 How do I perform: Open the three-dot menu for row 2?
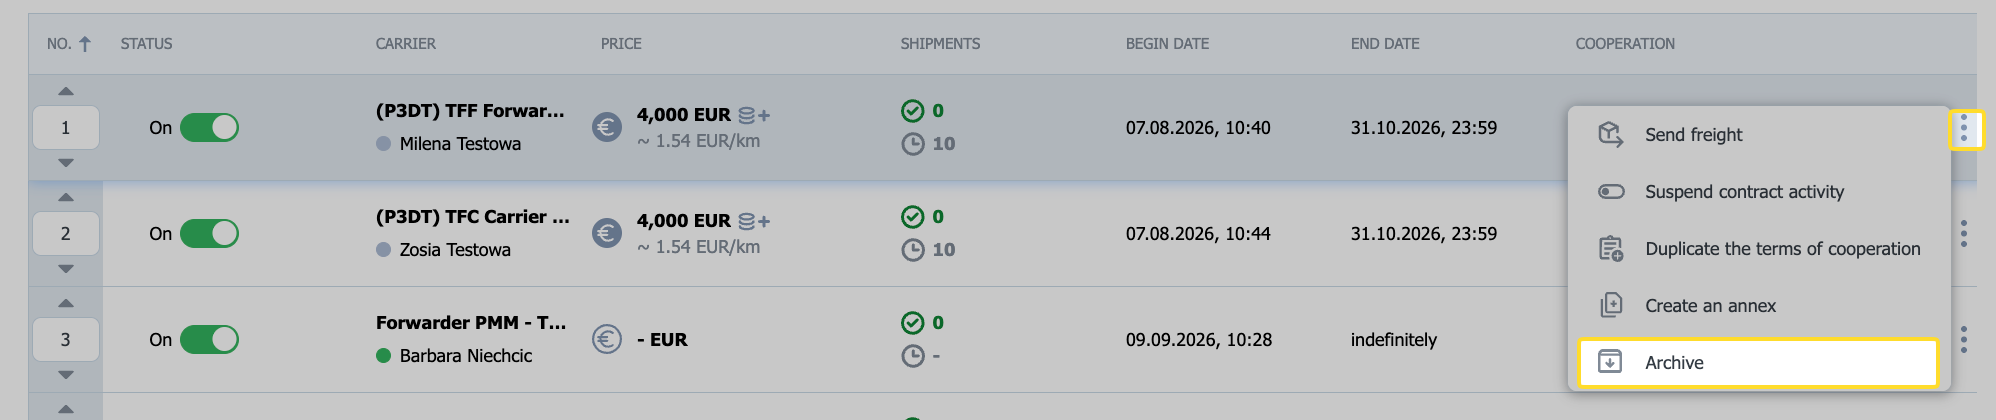(x=1964, y=234)
